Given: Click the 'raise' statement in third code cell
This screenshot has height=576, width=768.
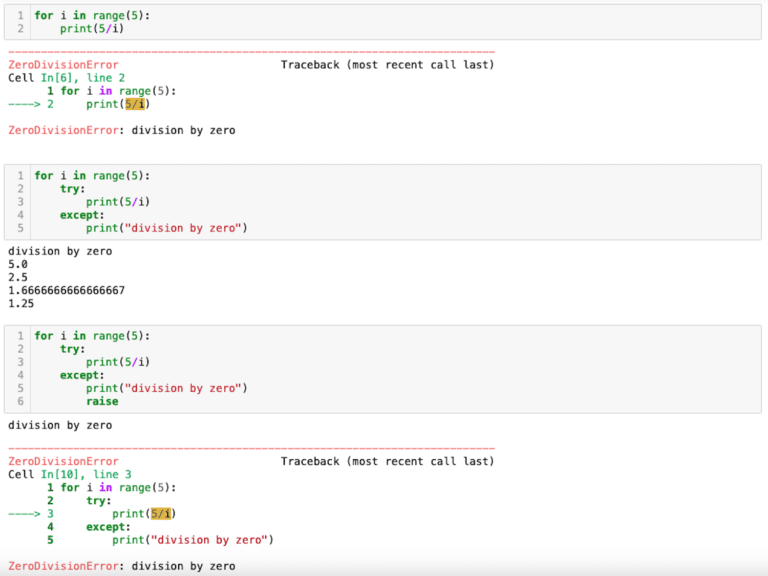Looking at the screenshot, I should click(102, 401).
